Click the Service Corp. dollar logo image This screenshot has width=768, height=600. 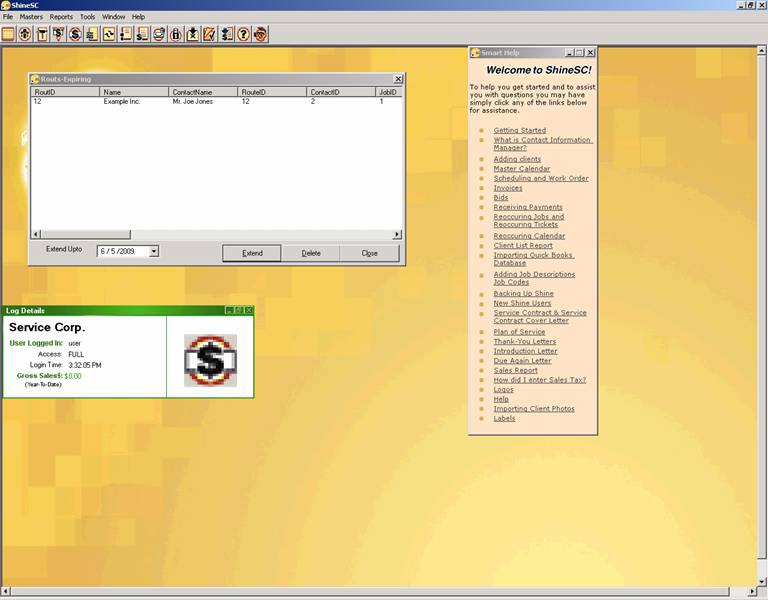210,360
